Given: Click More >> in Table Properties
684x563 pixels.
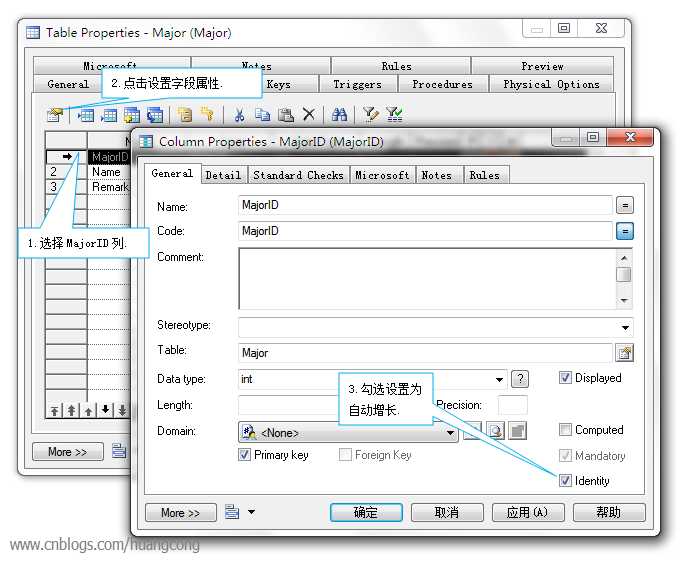Looking at the screenshot, I should click(x=68, y=451).
